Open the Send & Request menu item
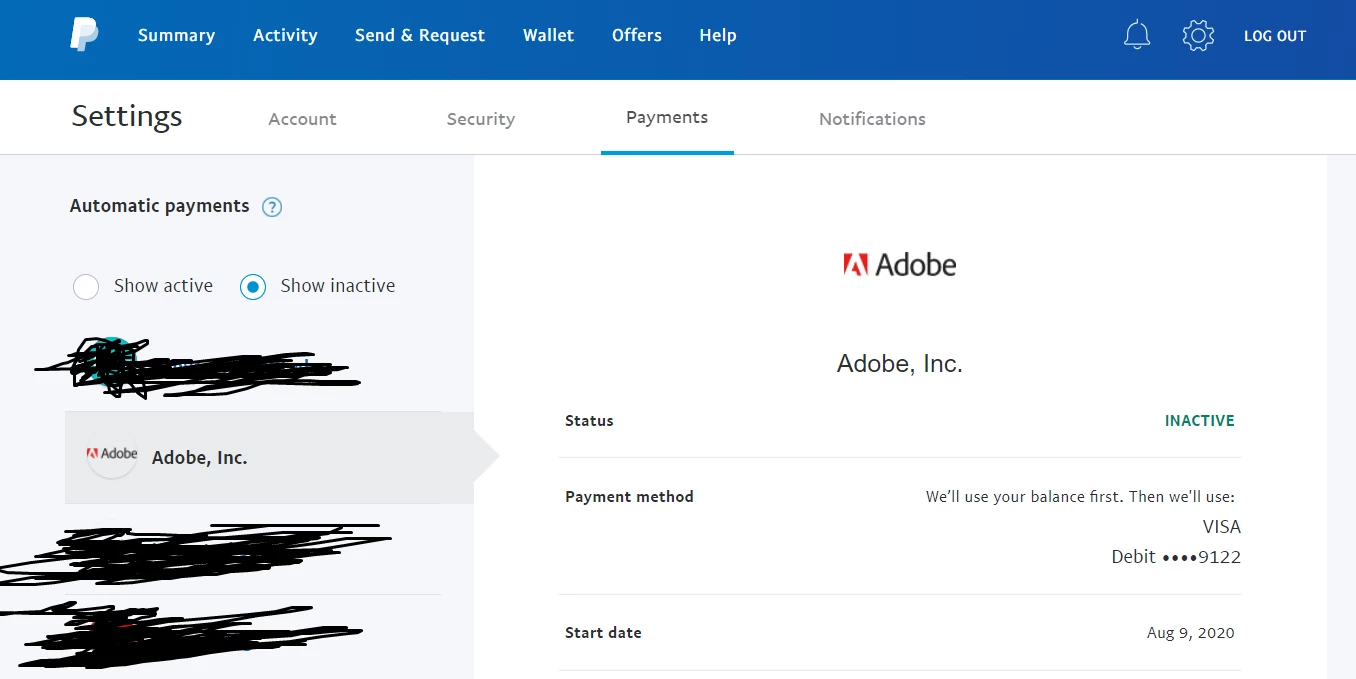Screen dimensions: 1356x679 click(420, 36)
